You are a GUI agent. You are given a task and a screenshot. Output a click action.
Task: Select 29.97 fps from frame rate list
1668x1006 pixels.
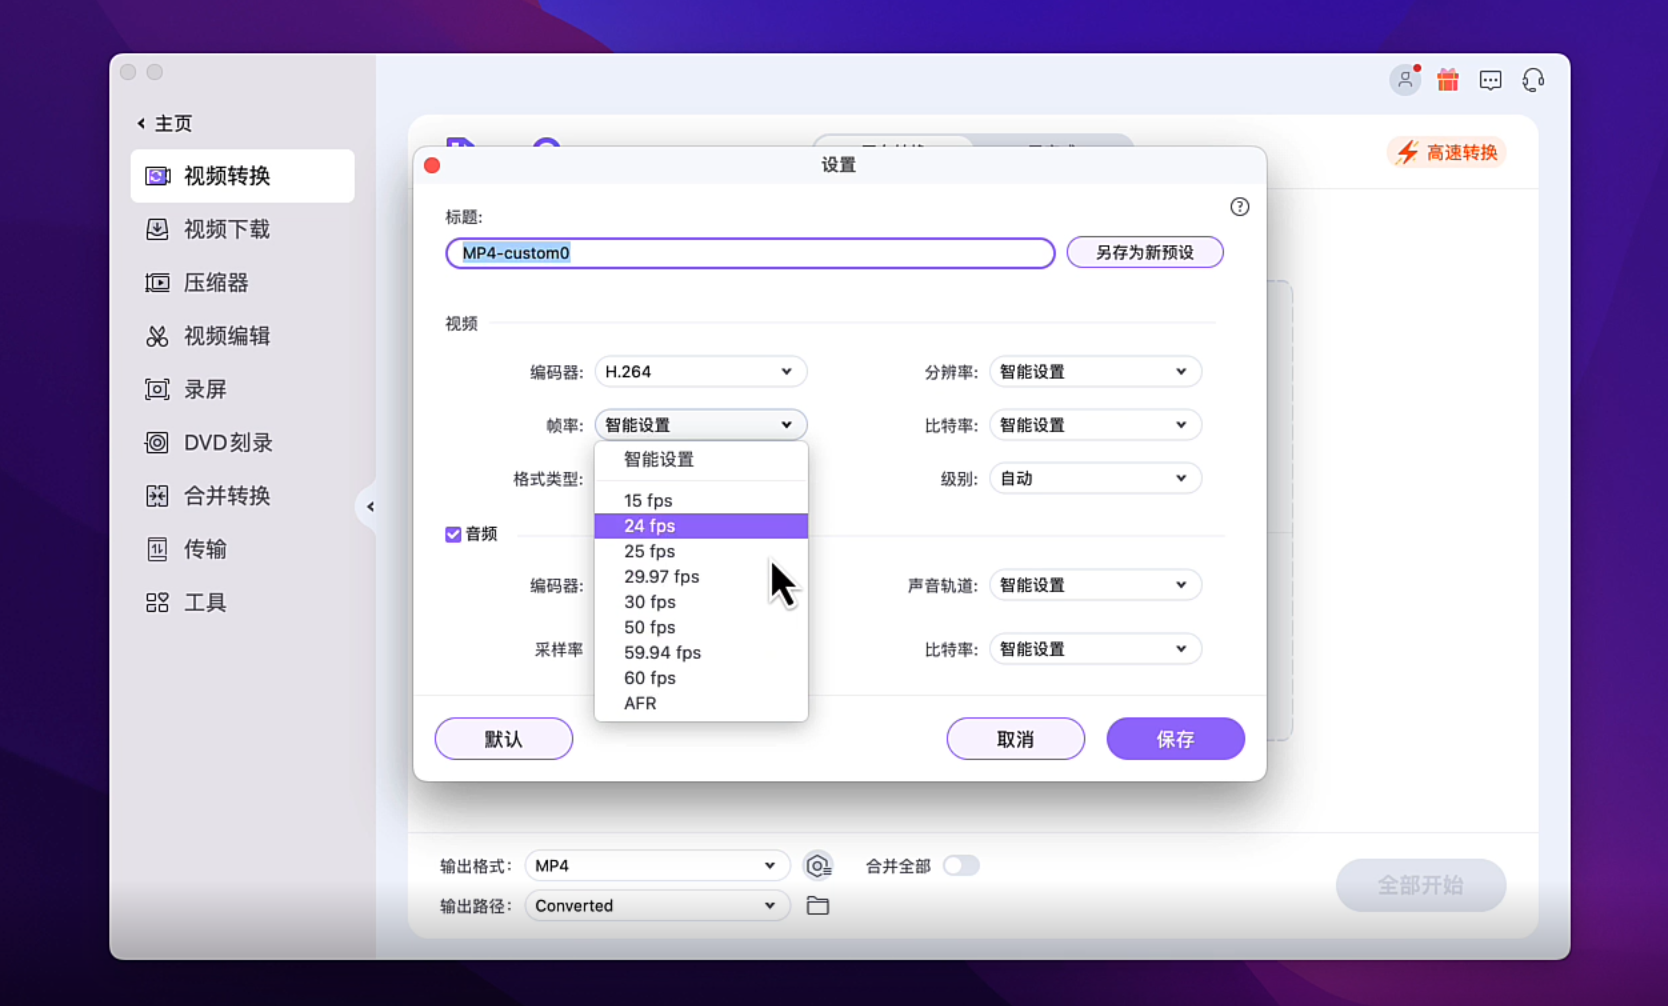[x=662, y=577]
